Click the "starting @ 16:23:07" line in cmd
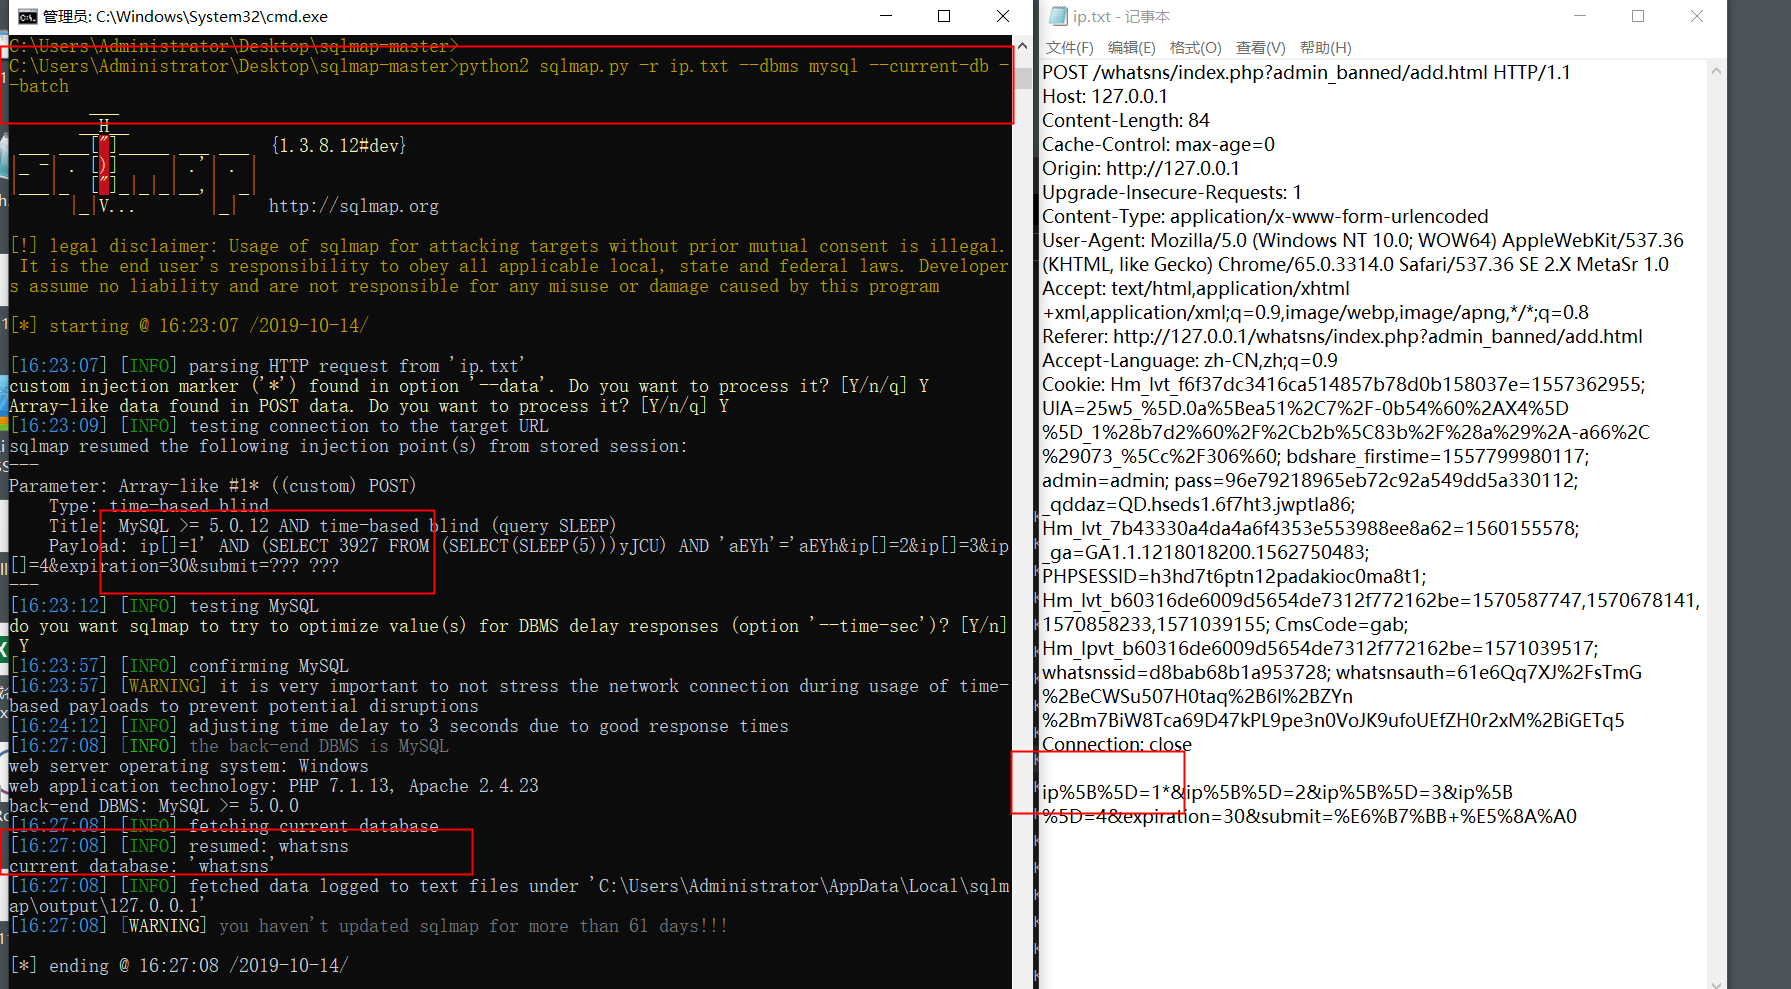 [189, 326]
